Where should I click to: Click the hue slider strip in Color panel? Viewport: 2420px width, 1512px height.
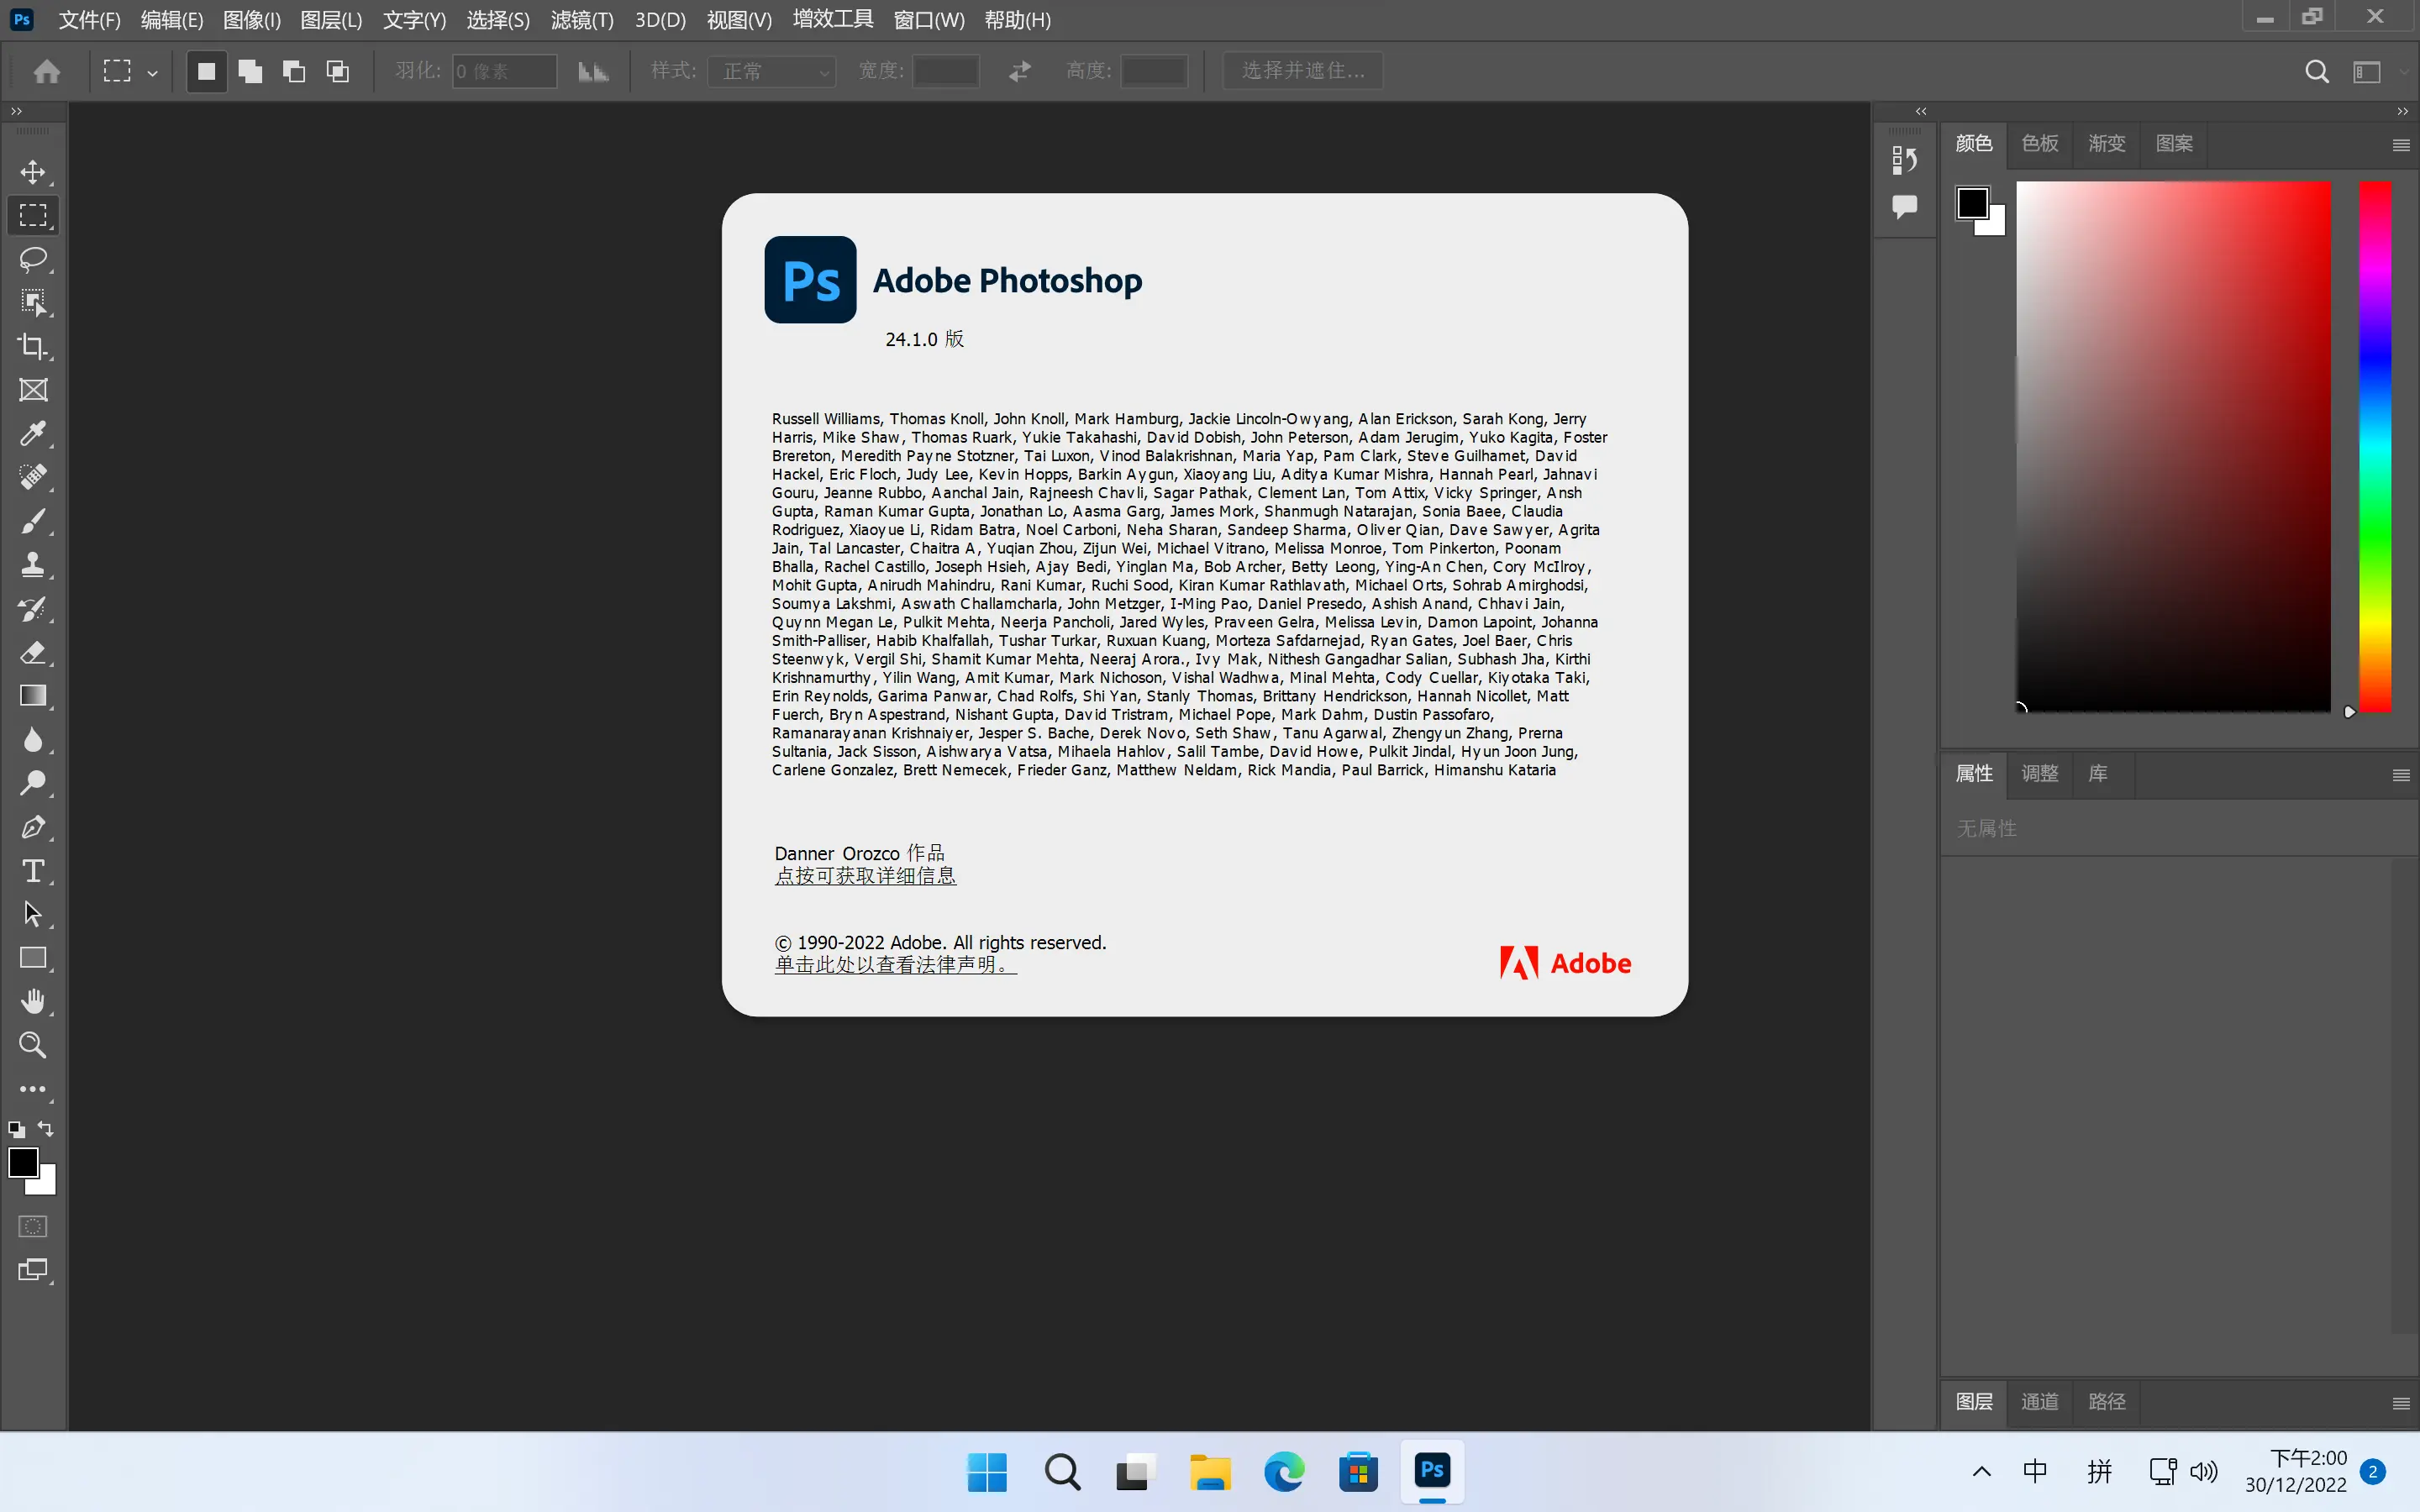tap(2375, 447)
